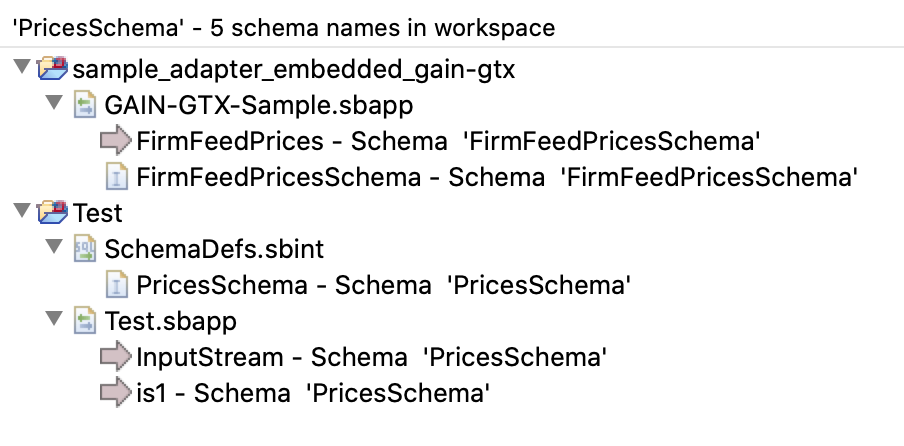Collapse the Test project node
904x446 pixels.
tap(21, 213)
